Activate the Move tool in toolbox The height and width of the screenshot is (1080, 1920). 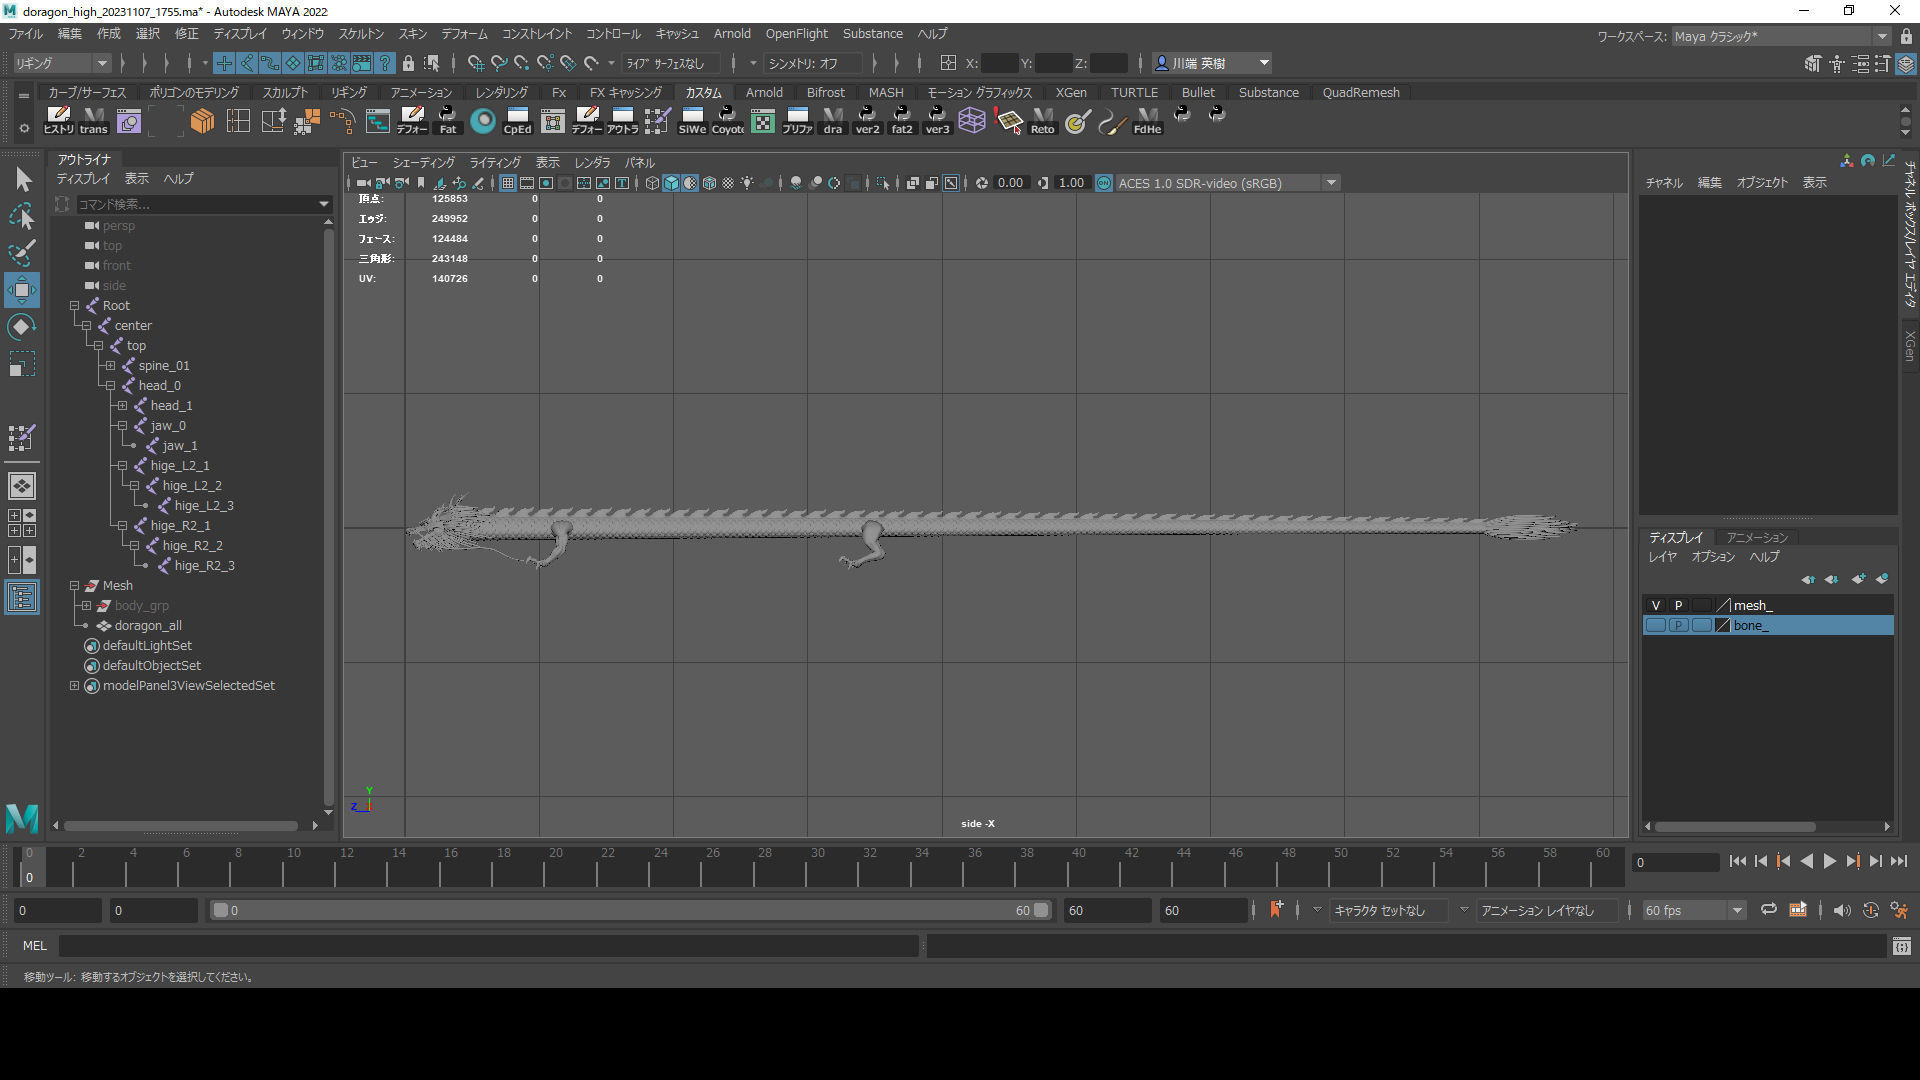(x=22, y=290)
